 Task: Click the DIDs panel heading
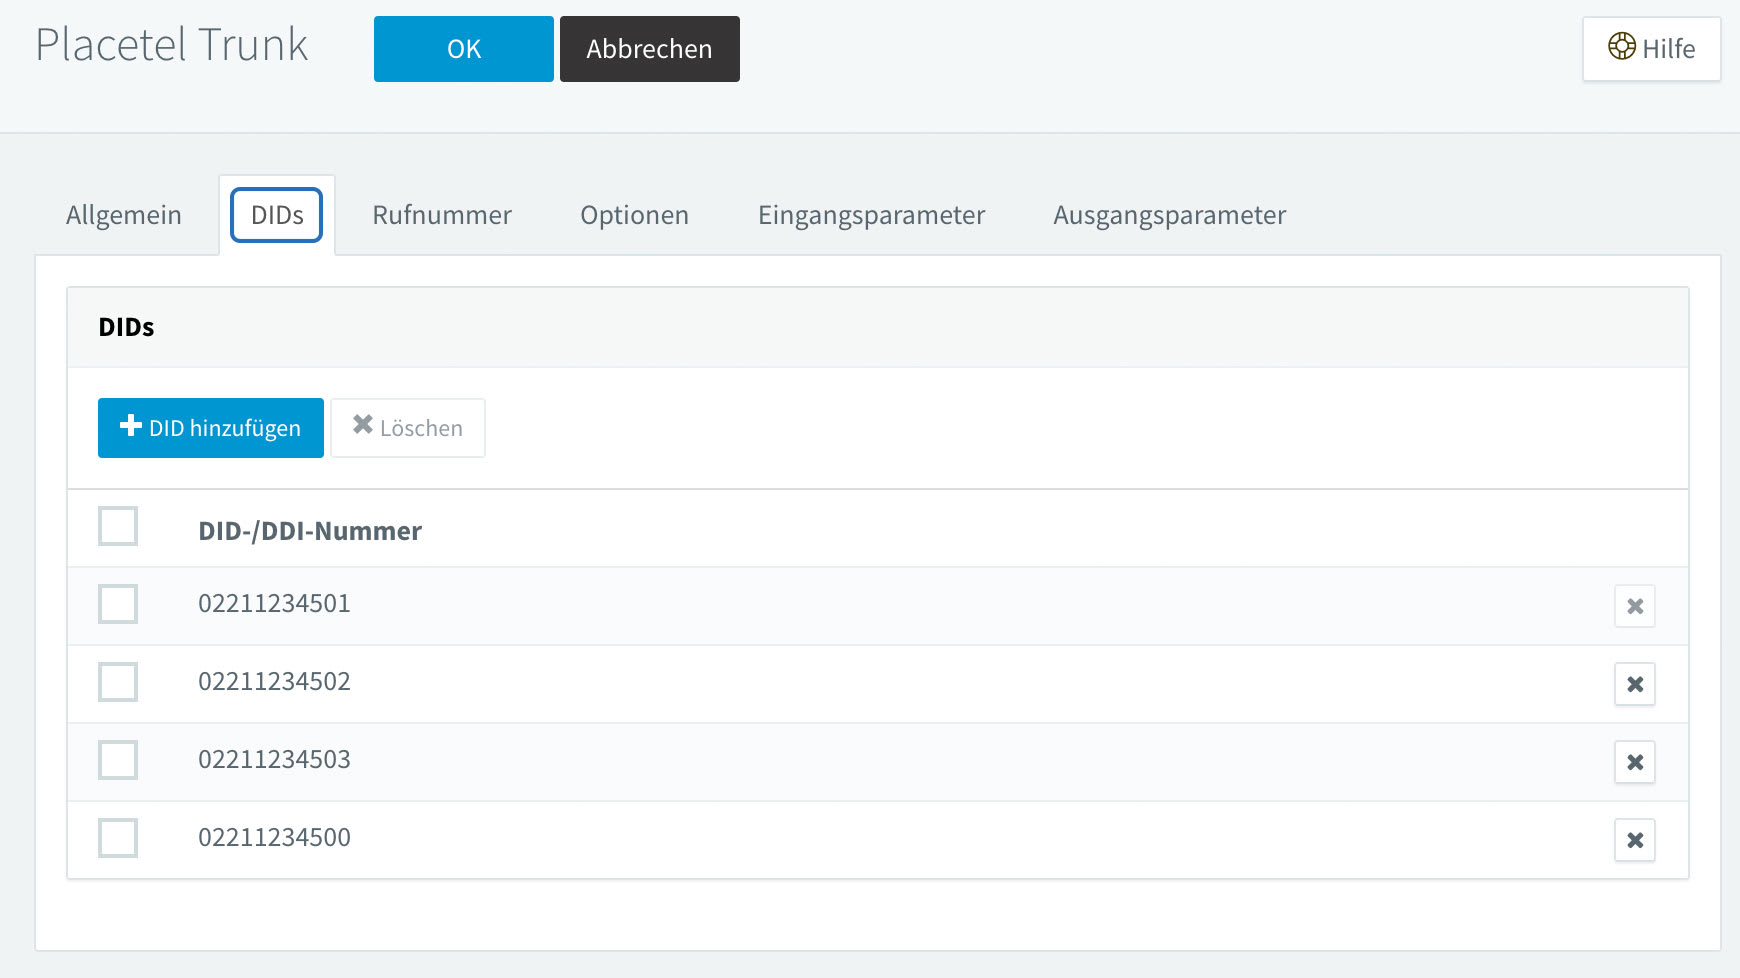(126, 327)
